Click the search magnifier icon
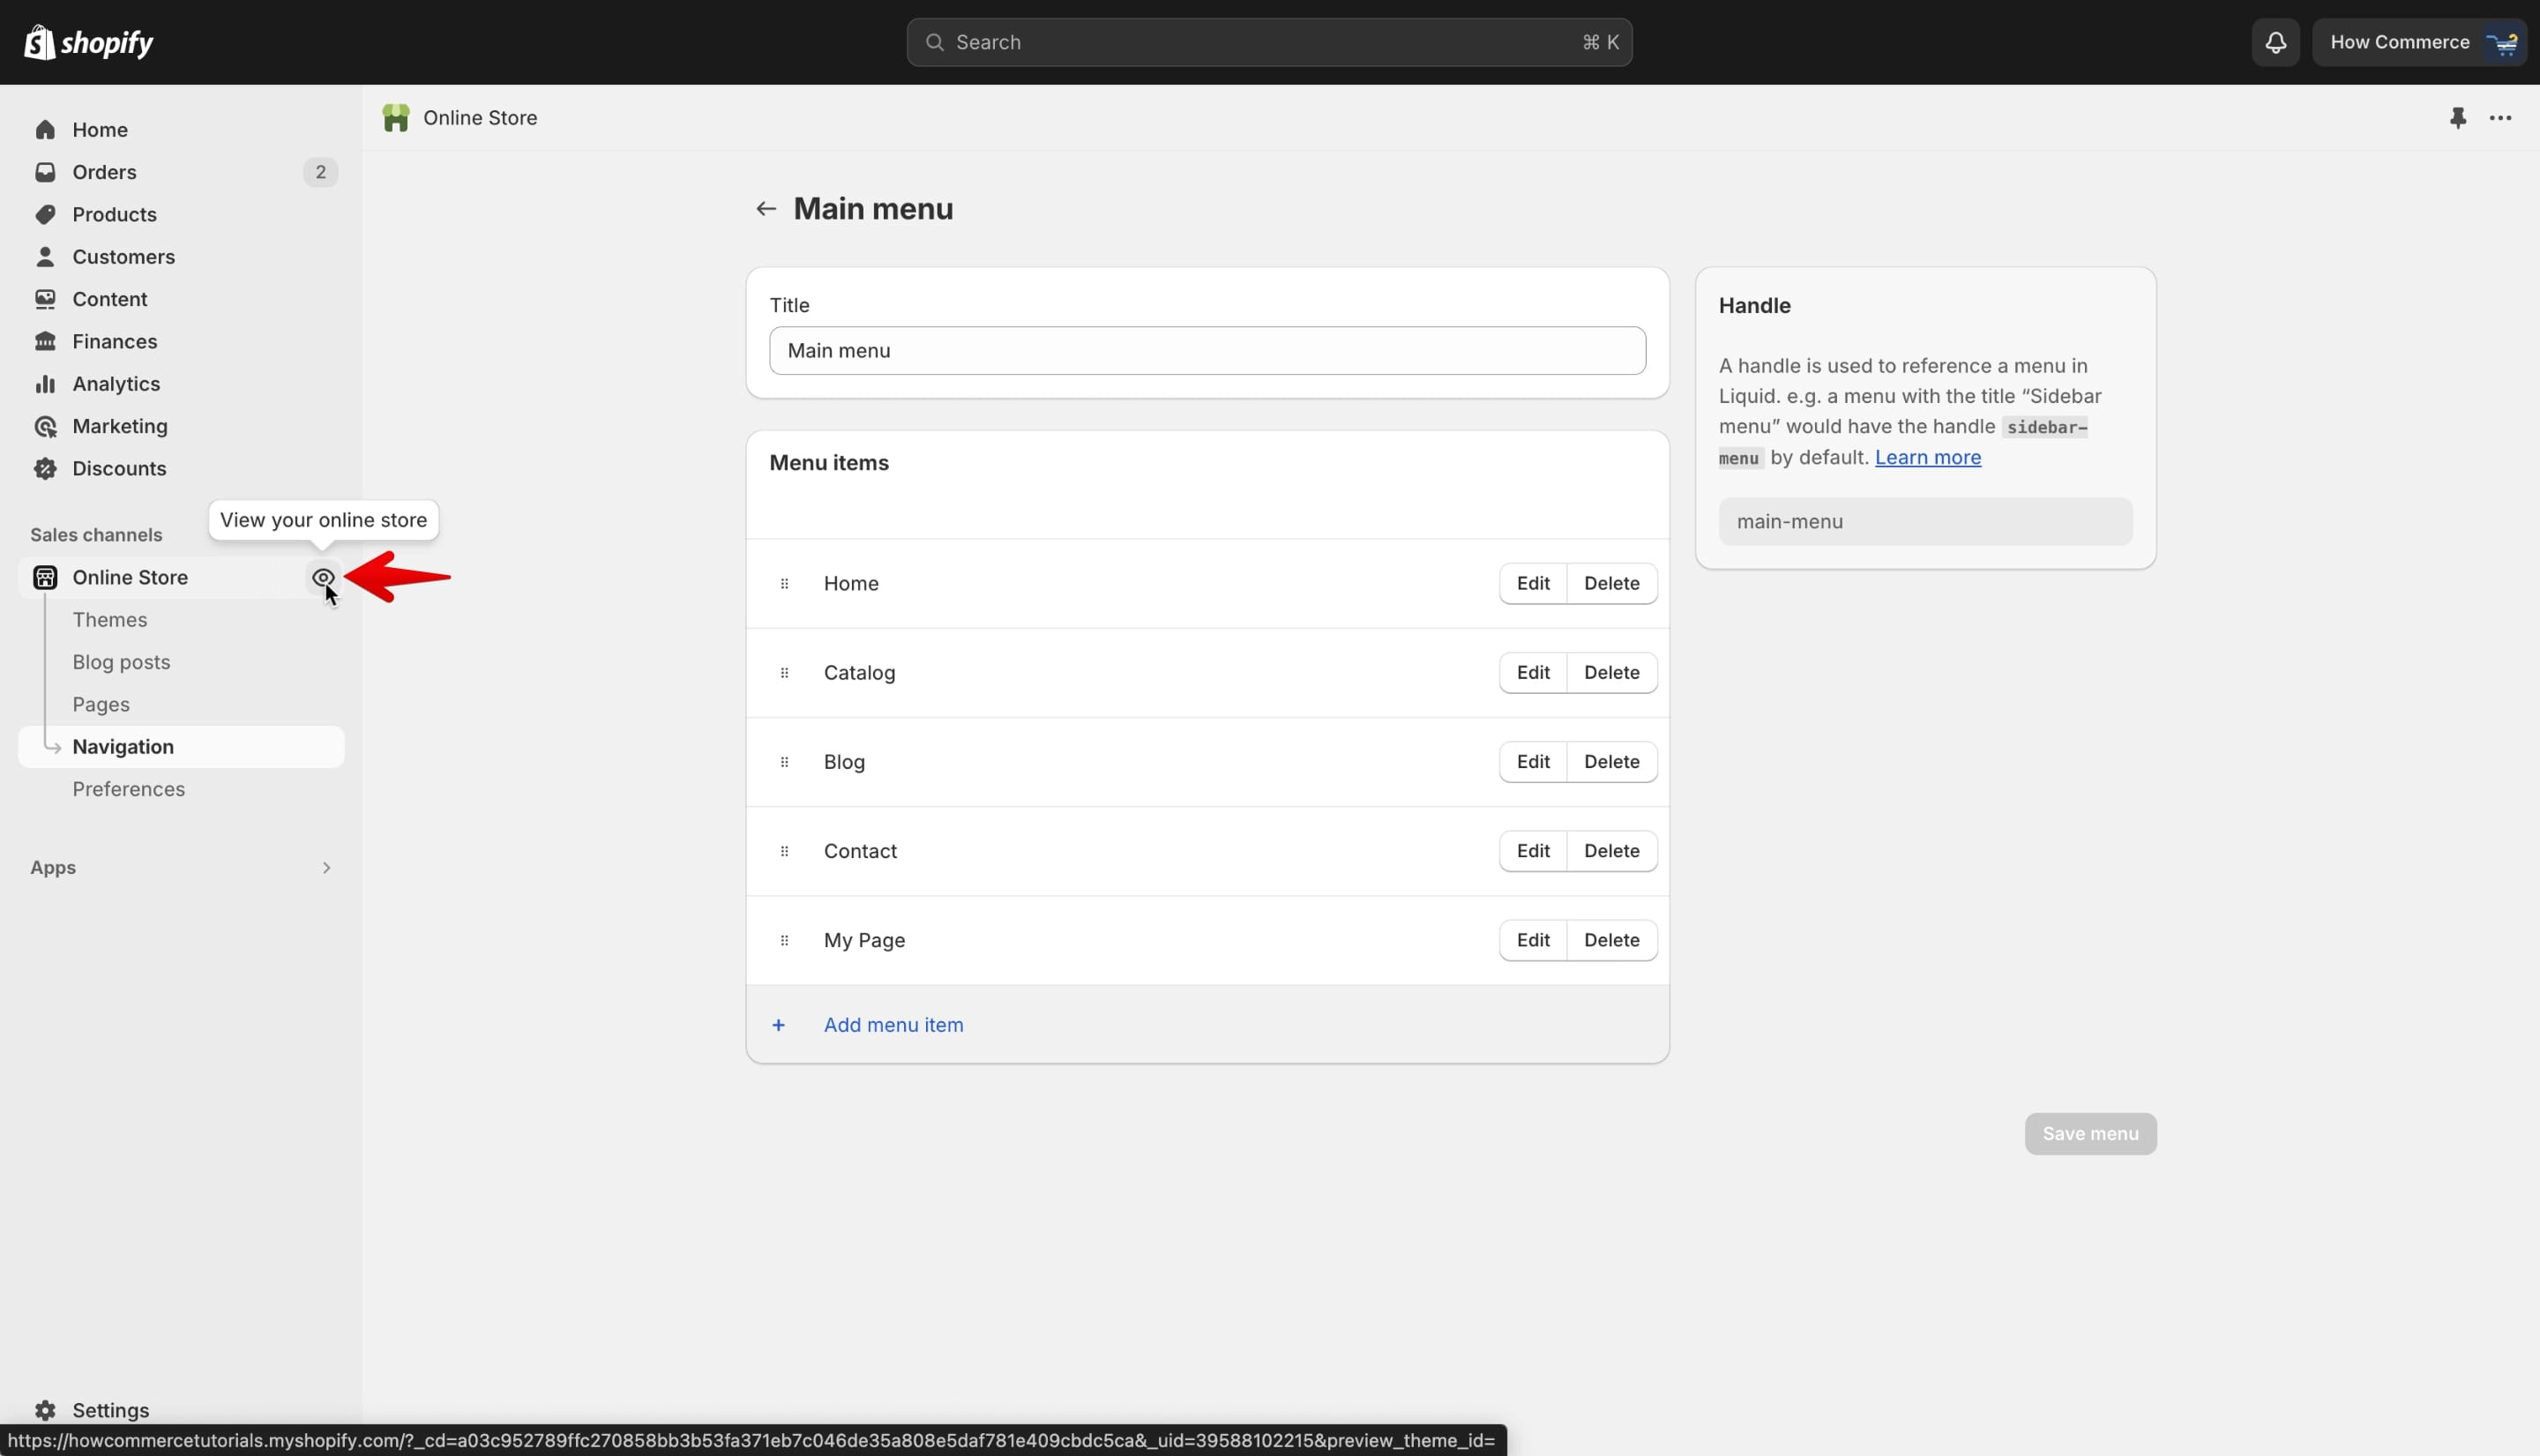The image size is (2540, 1456). tap(934, 42)
